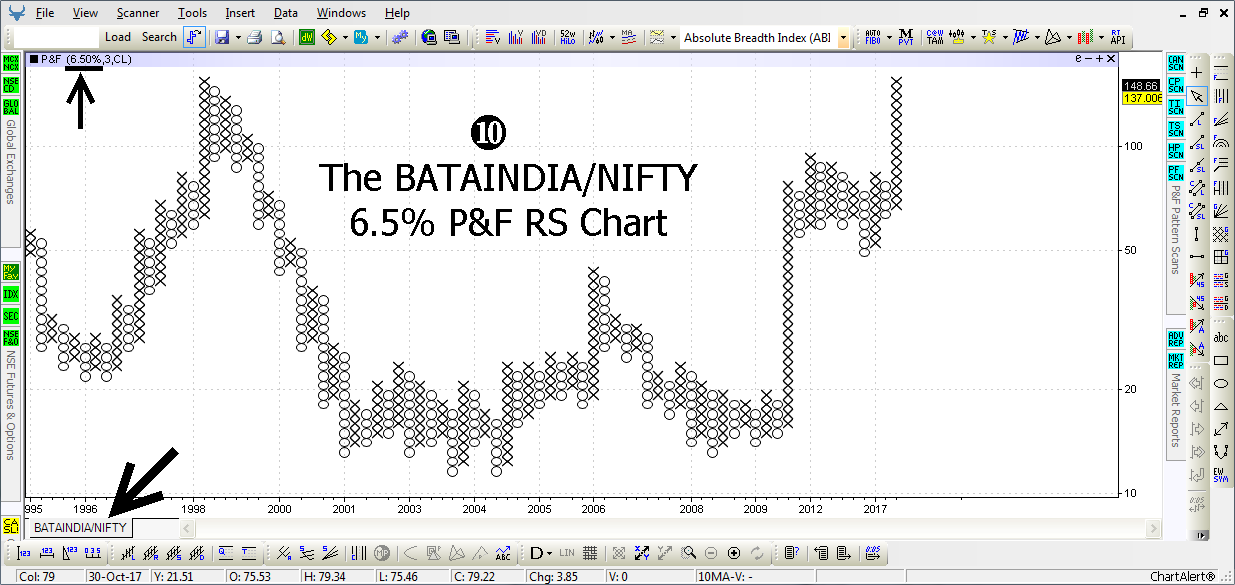Click the ADV REP report icon
Image resolution: width=1235 pixels, height=585 pixels.
point(1175,339)
